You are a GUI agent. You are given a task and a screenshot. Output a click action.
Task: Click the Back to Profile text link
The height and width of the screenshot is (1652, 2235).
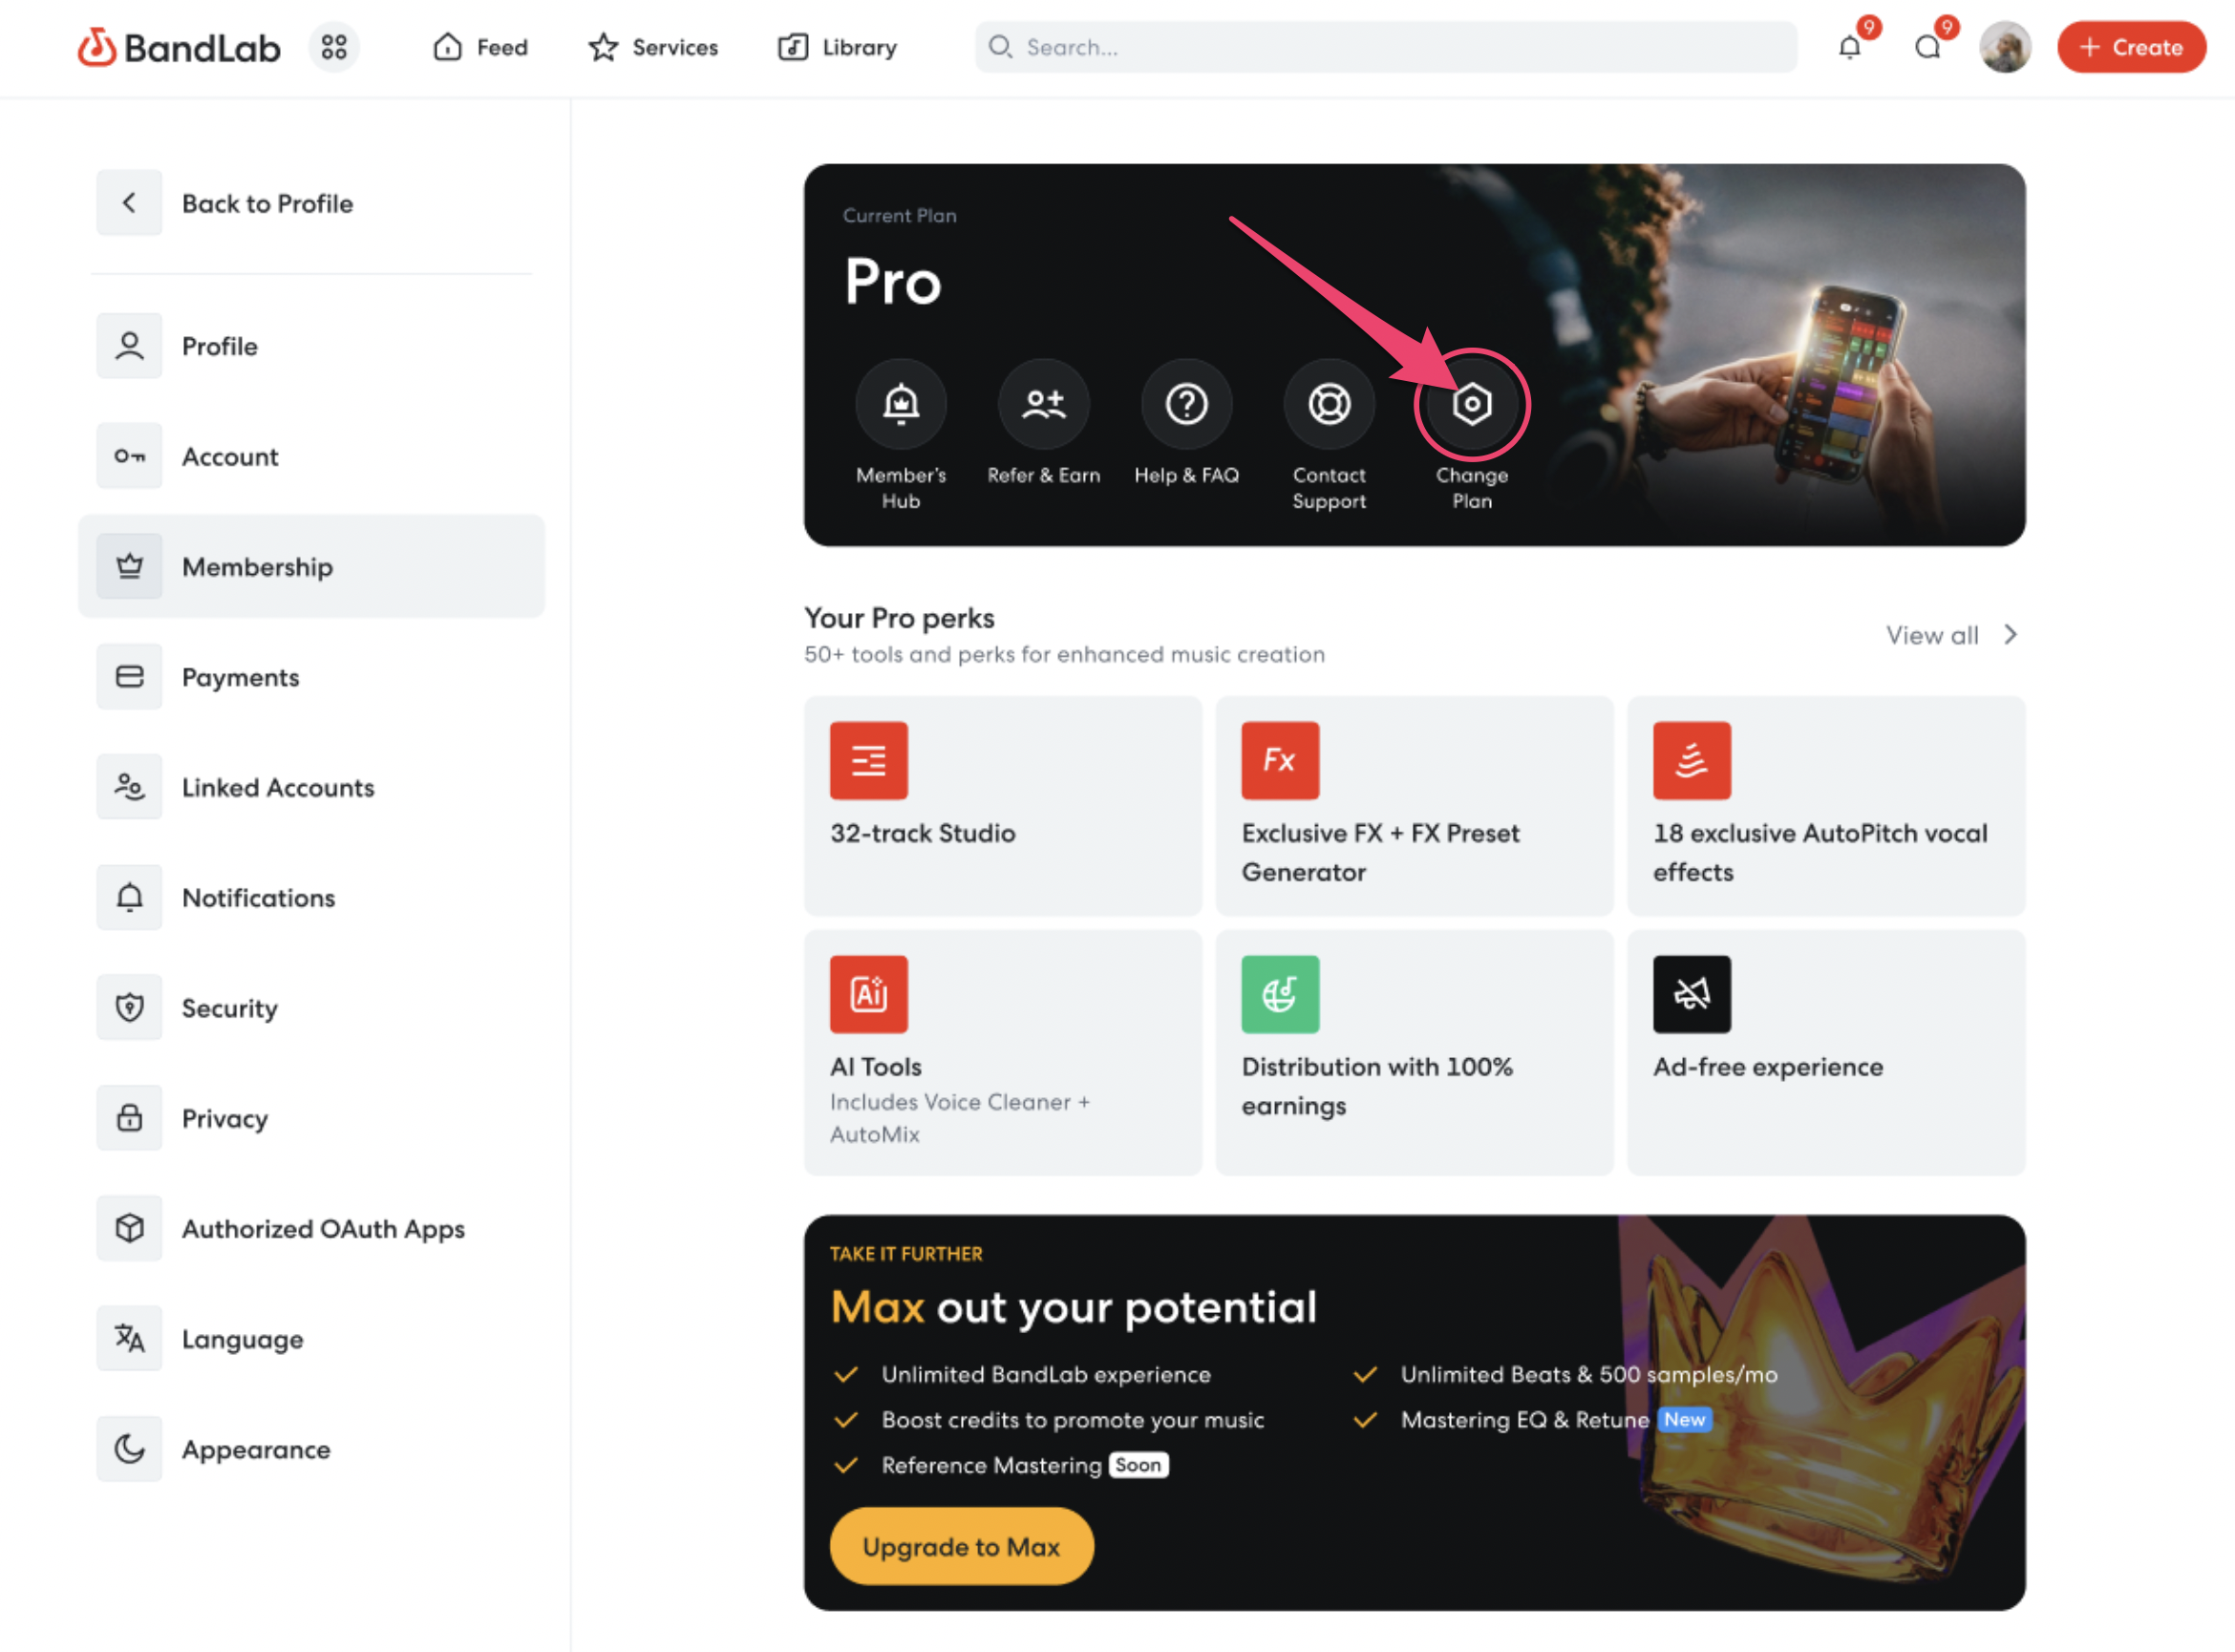[267, 203]
